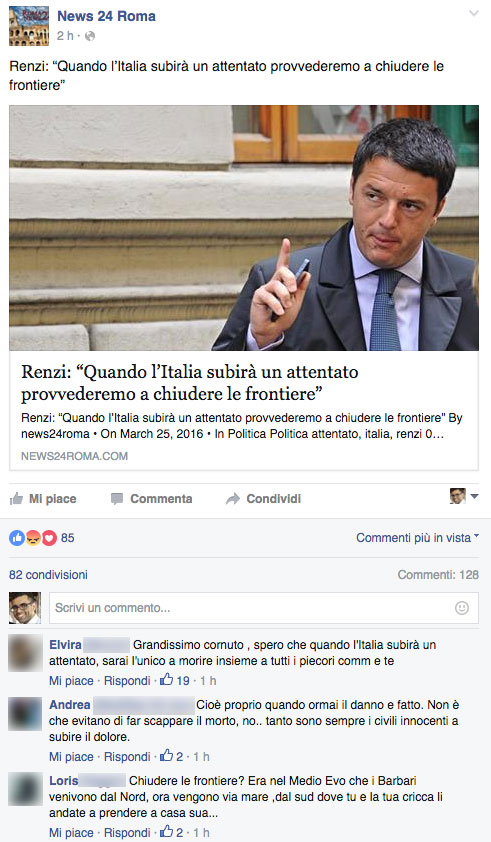491x842 pixels.
Task: Click the Condividi share arrow button
Action: tap(263, 499)
